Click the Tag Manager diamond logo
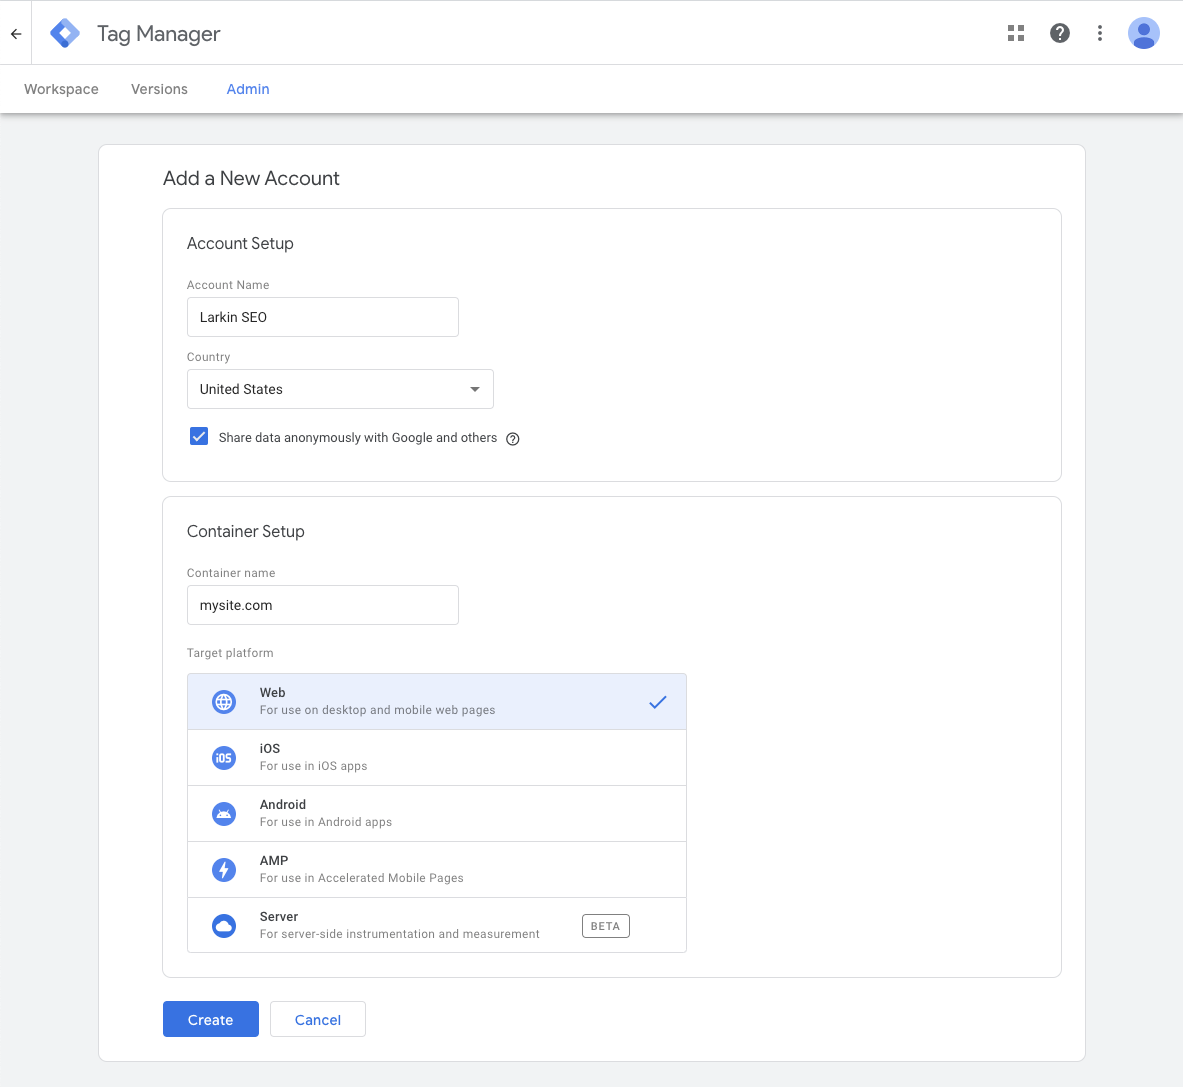Viewport: 1183px width, 1087px height. [x=64, y=32]
